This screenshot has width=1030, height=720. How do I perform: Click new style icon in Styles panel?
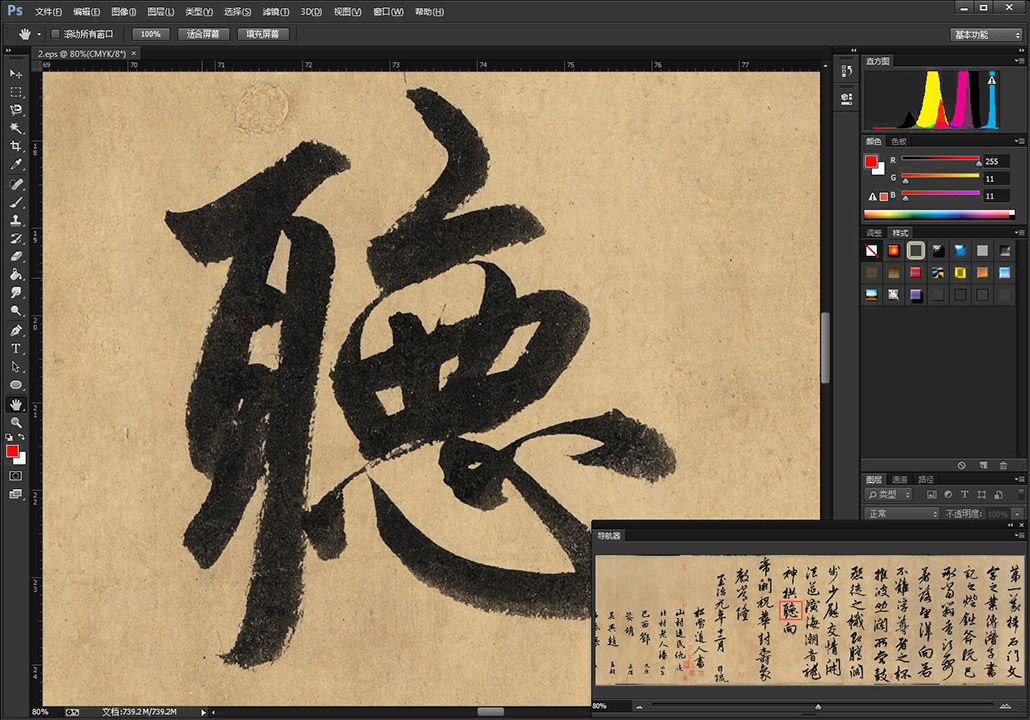[983, 465]
